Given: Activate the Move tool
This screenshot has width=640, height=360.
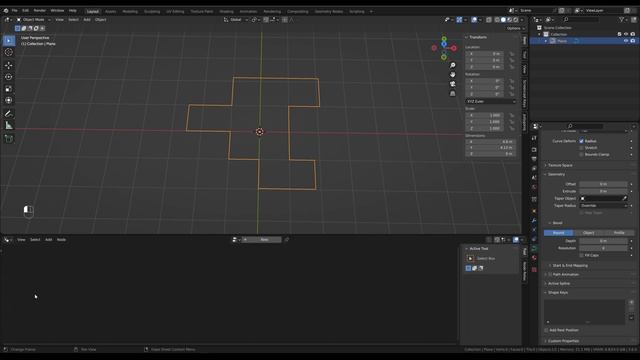Looking at the screenshot, I should [9, 65].
